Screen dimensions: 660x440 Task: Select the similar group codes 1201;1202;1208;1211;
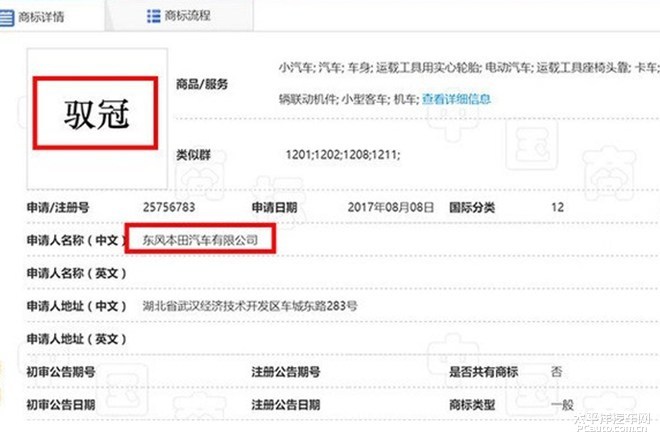tap(343, 155)
